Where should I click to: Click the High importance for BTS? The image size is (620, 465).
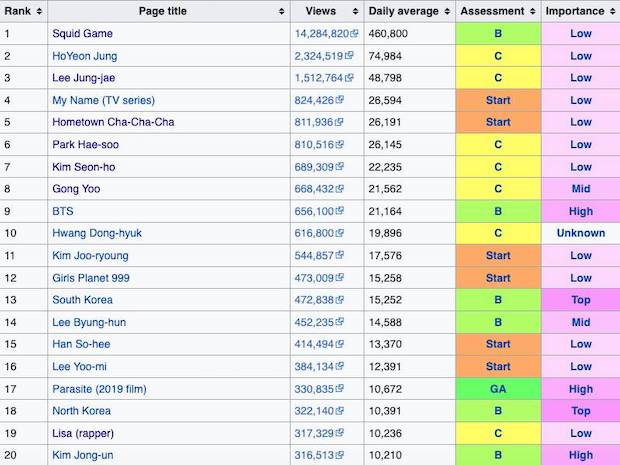click(x=580, y=211)
